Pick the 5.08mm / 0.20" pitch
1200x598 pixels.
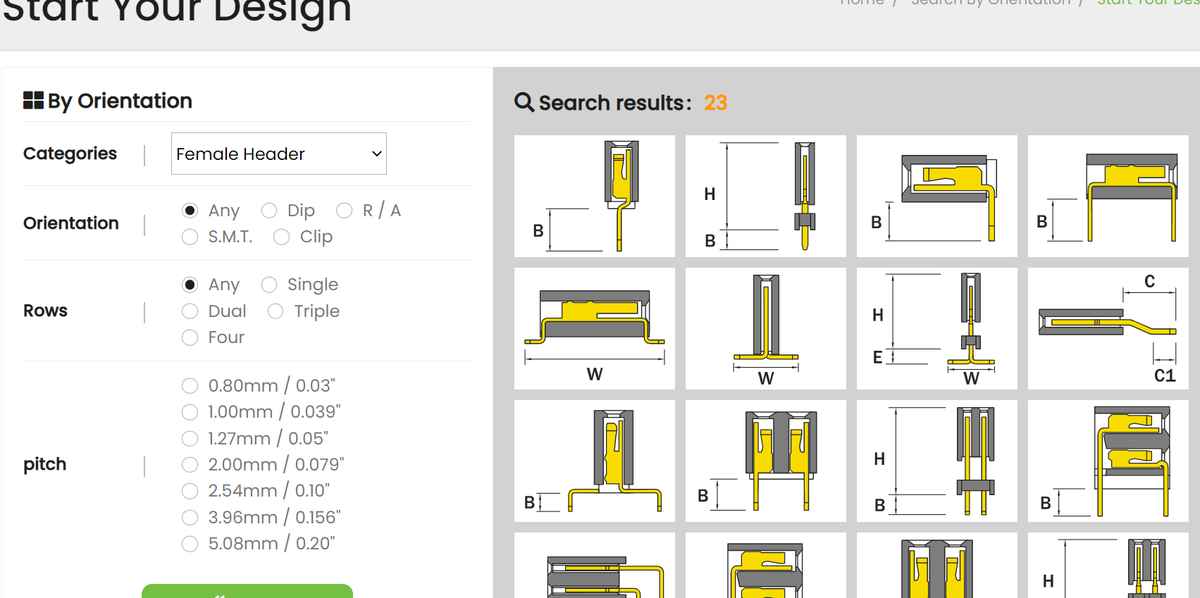tap(190, 543)
